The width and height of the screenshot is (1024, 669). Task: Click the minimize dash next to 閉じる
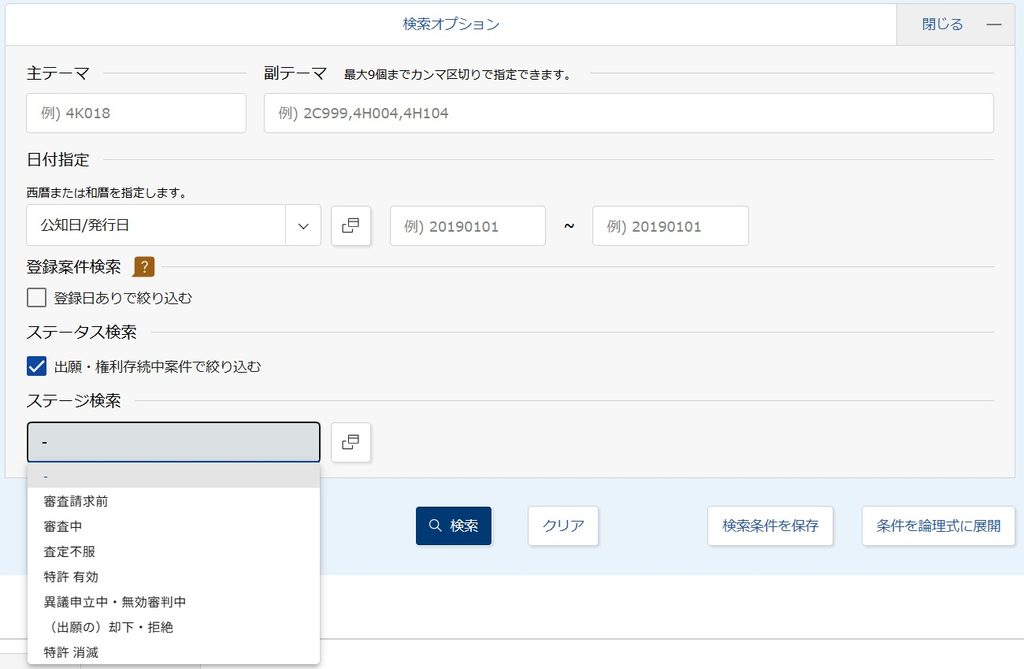tap(994, 24)
